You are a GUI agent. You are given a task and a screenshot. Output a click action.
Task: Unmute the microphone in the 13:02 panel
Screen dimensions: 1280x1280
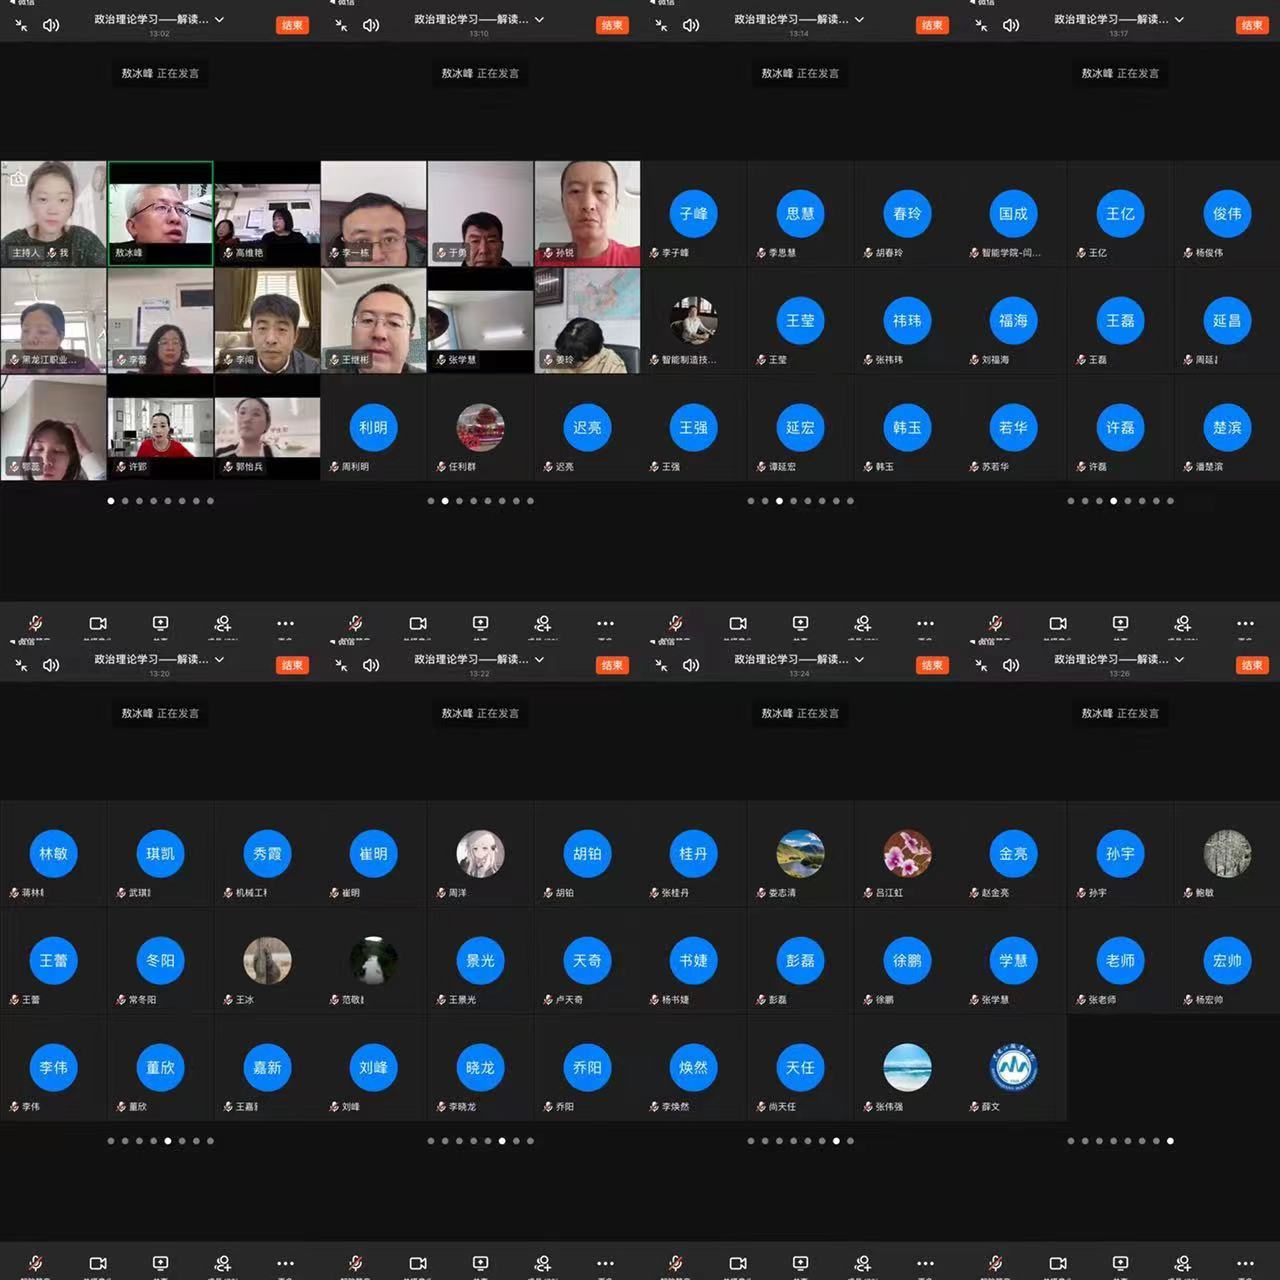tap(35, 623)
